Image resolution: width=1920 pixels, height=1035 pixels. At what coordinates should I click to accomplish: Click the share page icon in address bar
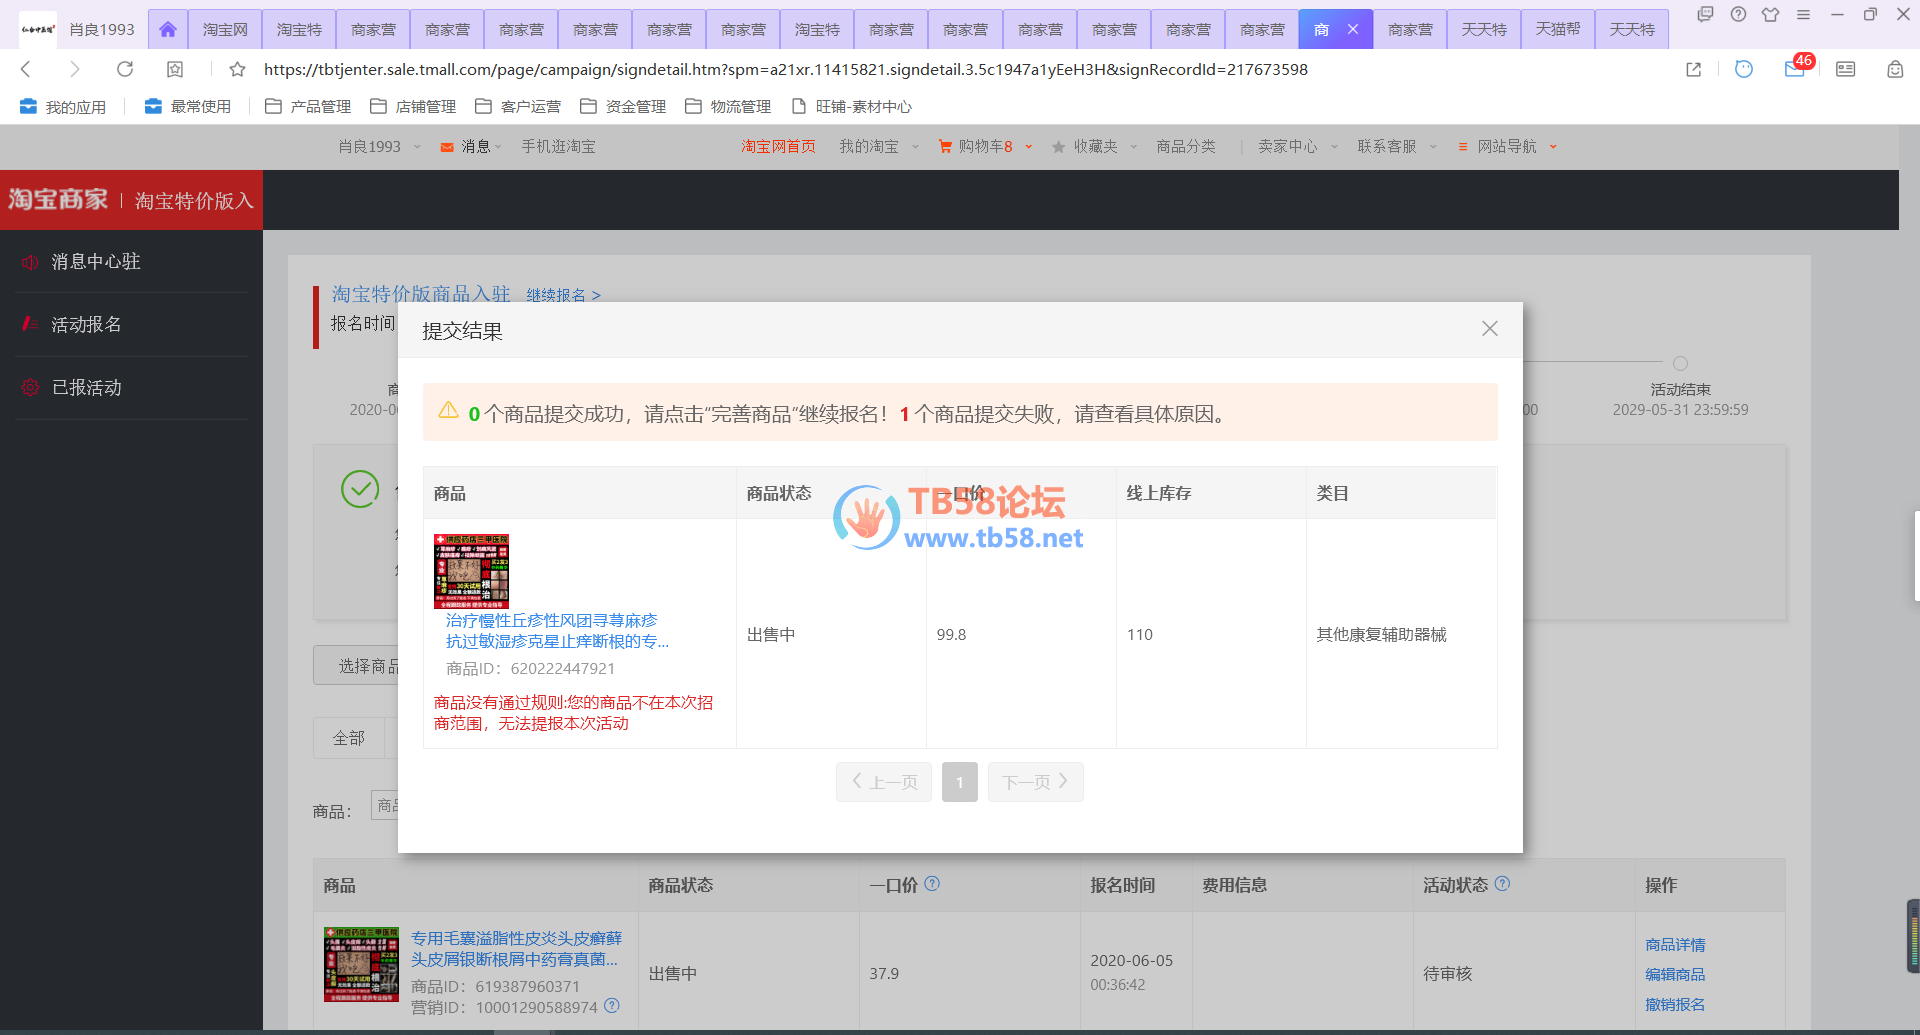(x=1693, y=69)
